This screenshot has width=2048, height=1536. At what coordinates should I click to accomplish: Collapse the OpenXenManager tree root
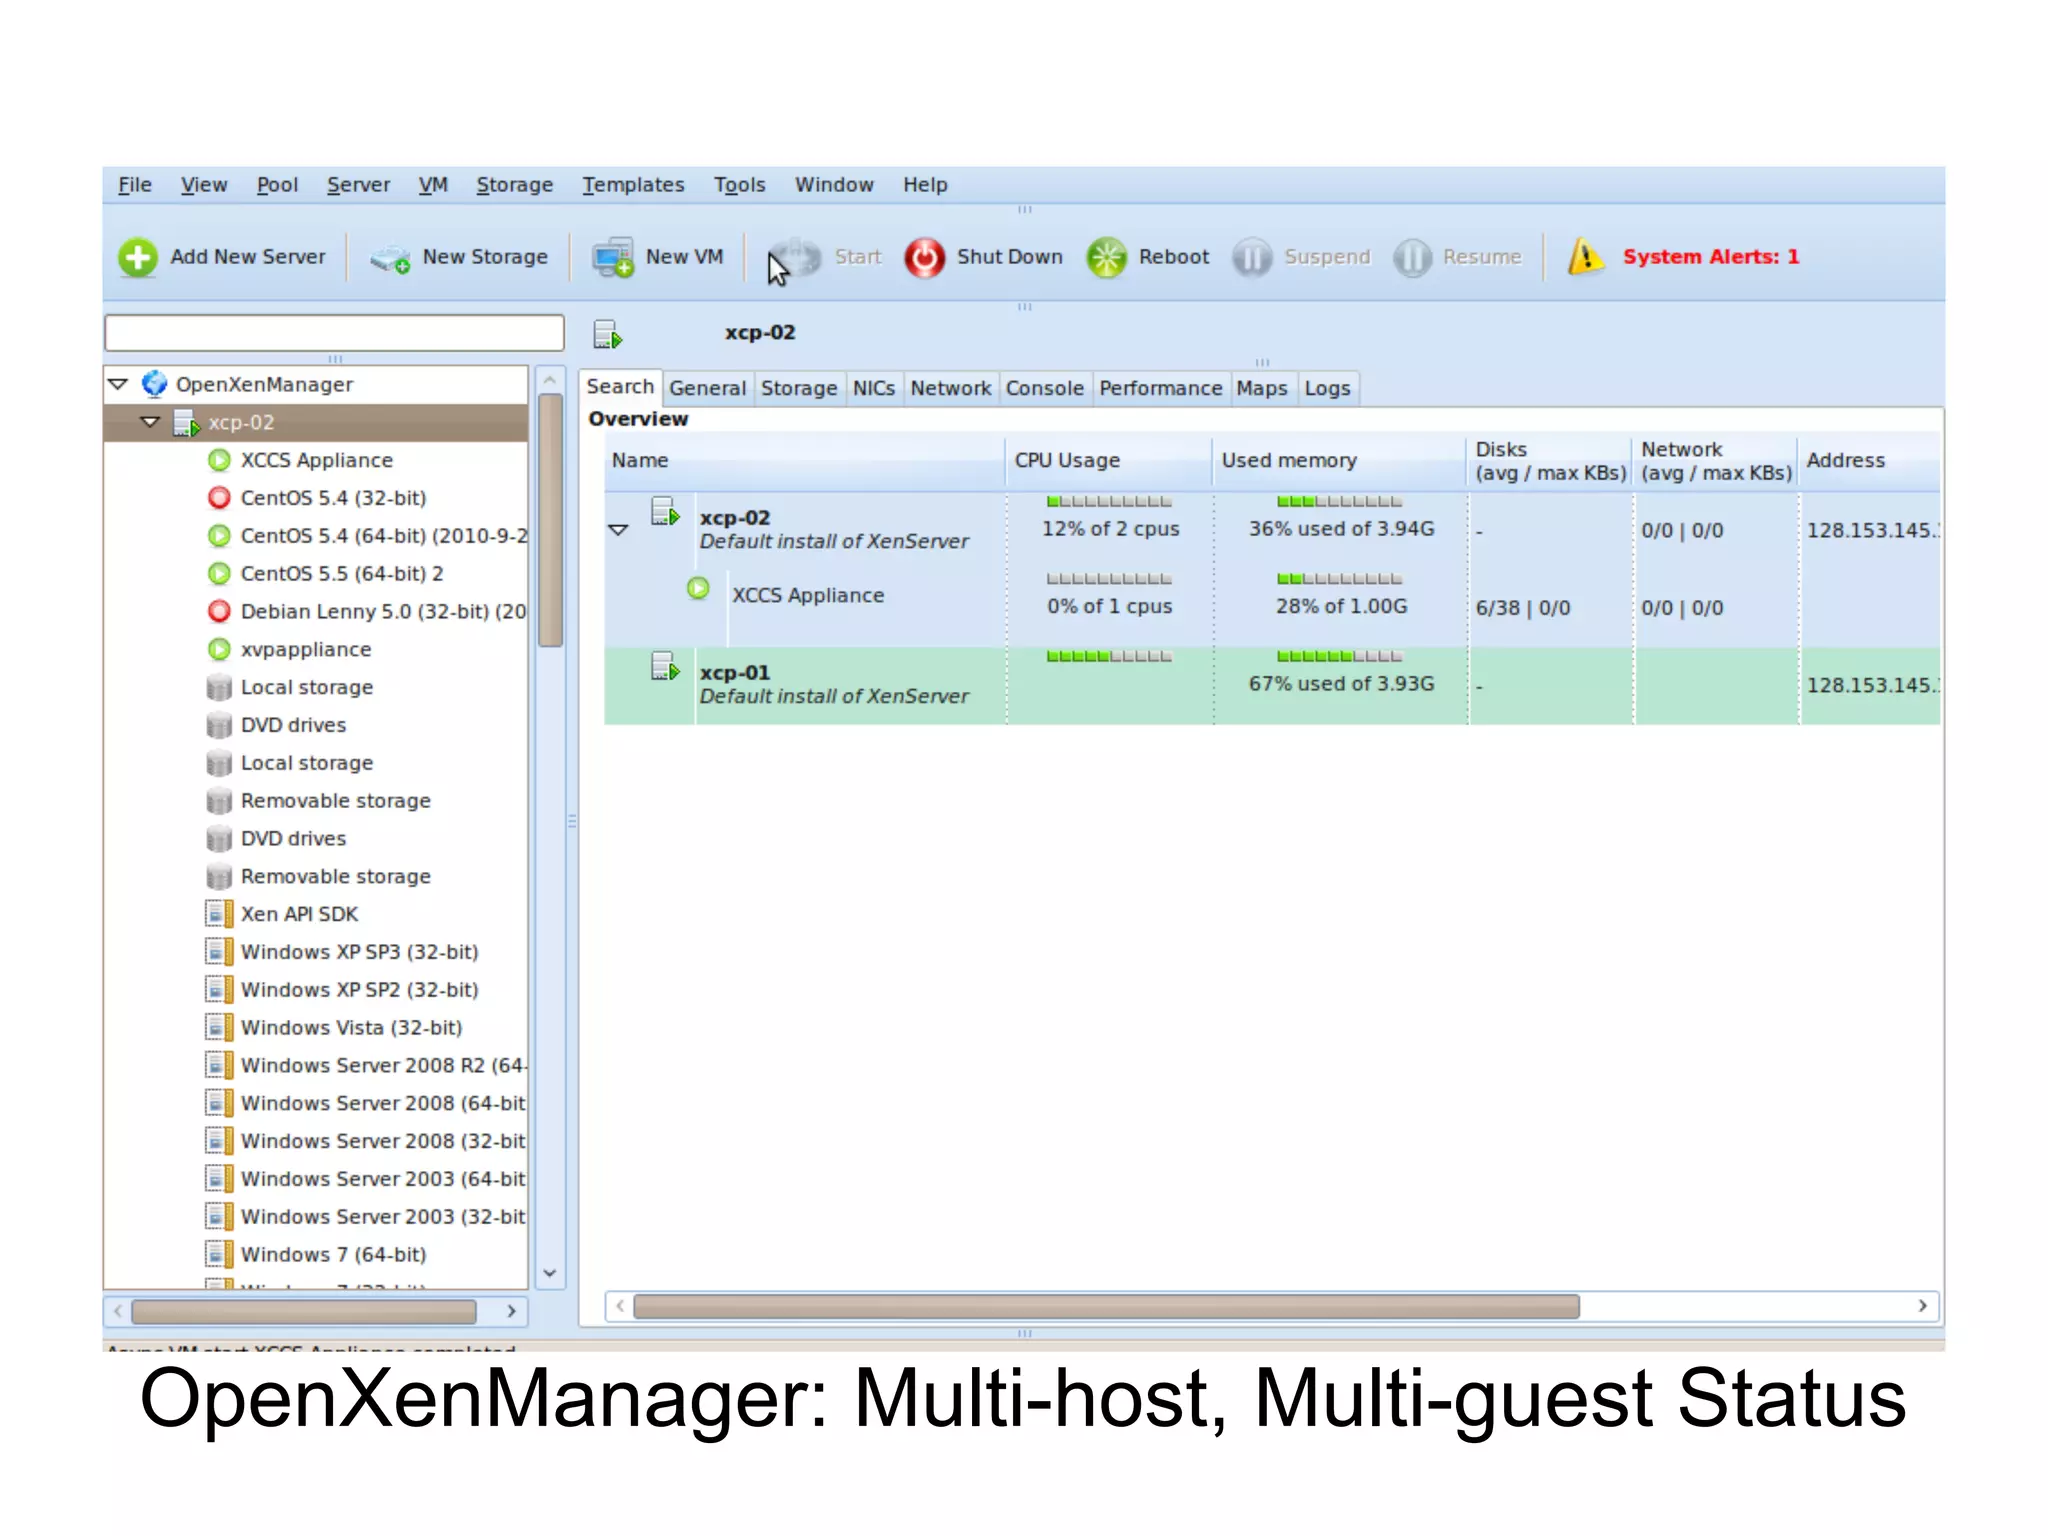click(118, 384)
